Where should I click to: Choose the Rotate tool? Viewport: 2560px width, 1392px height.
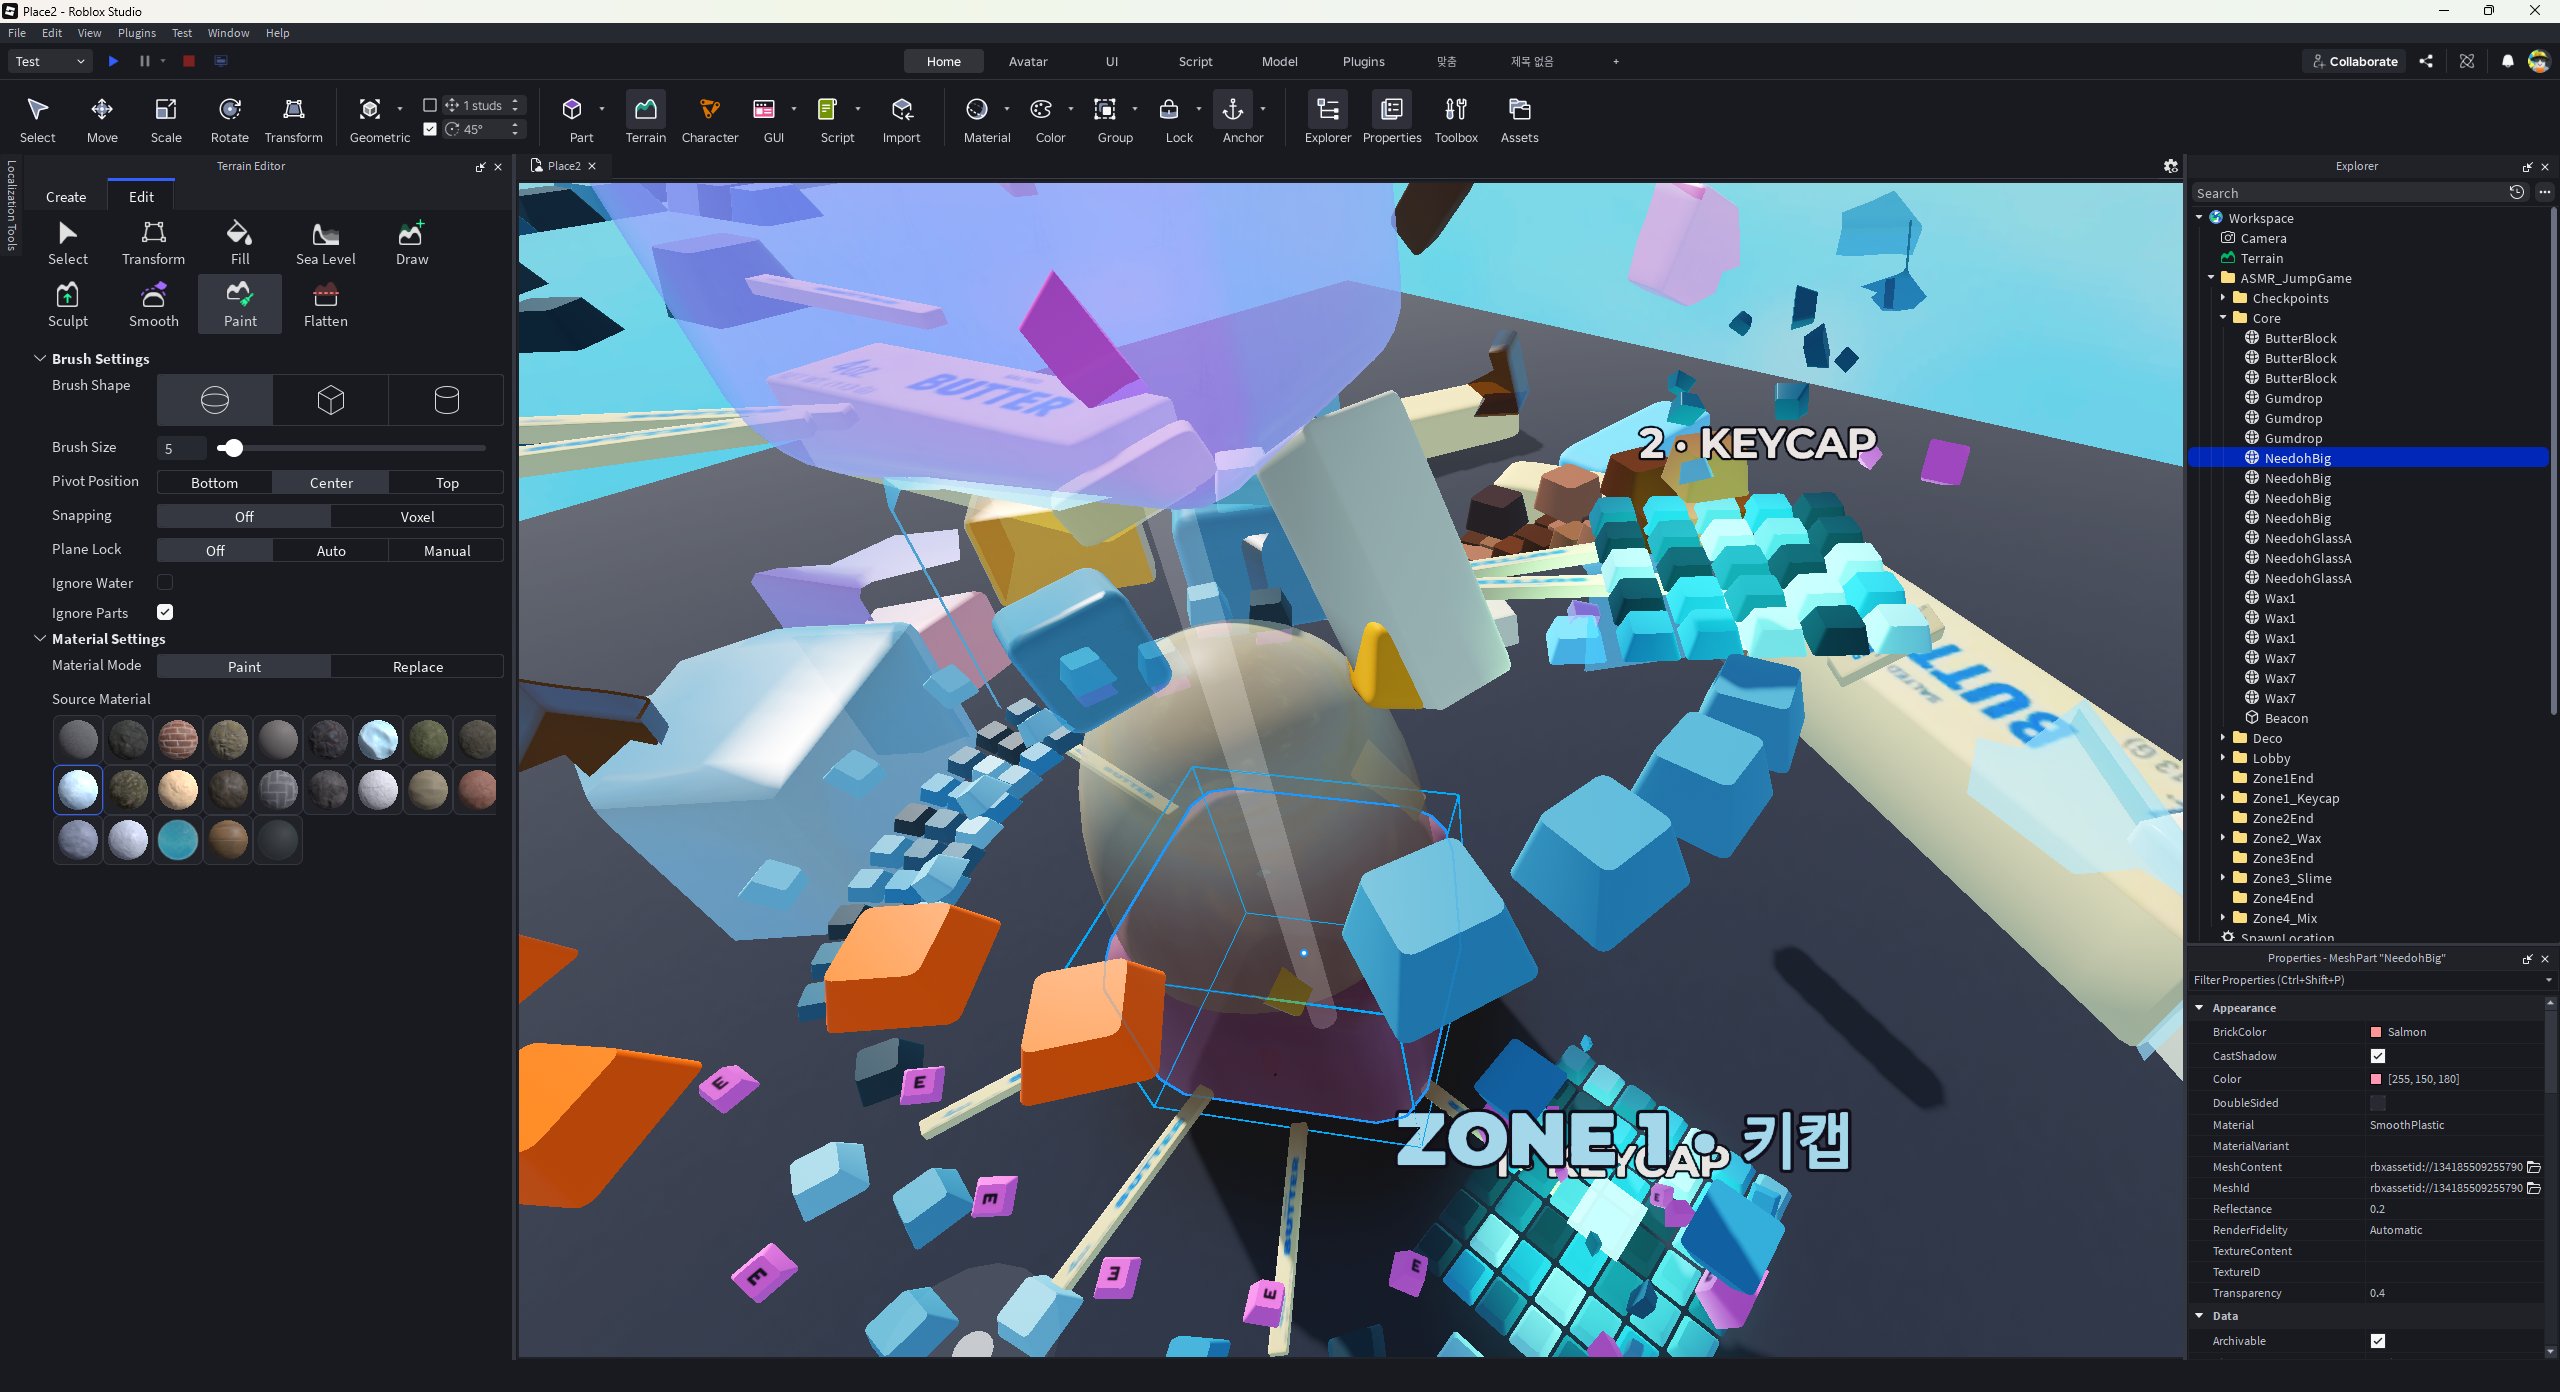tap(230, 119)
